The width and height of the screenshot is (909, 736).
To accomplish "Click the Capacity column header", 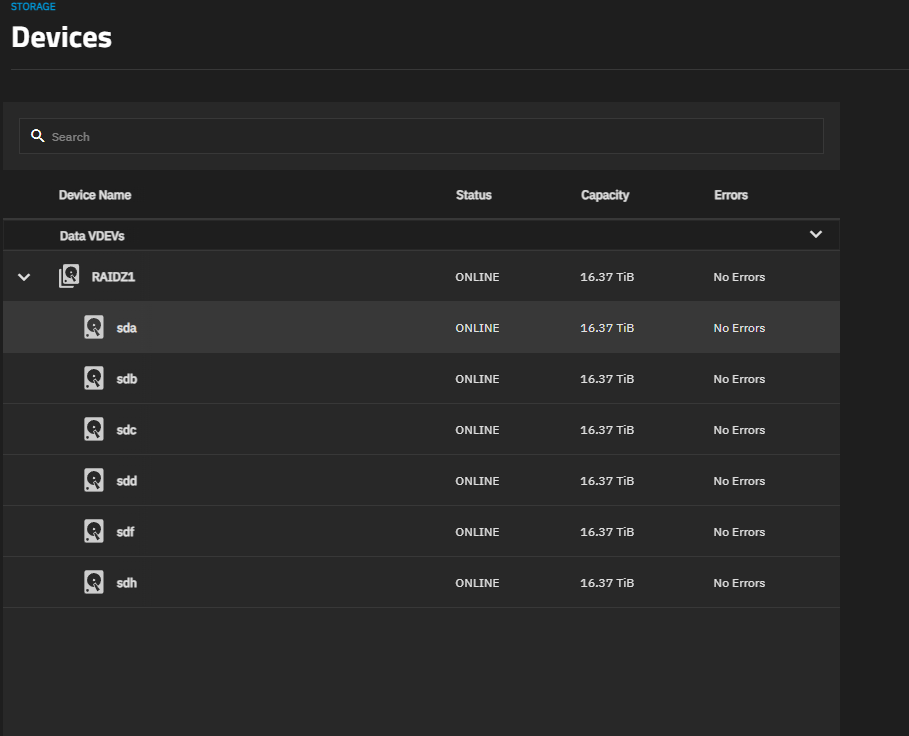I will pyautogui.click(x=605, y=195).
